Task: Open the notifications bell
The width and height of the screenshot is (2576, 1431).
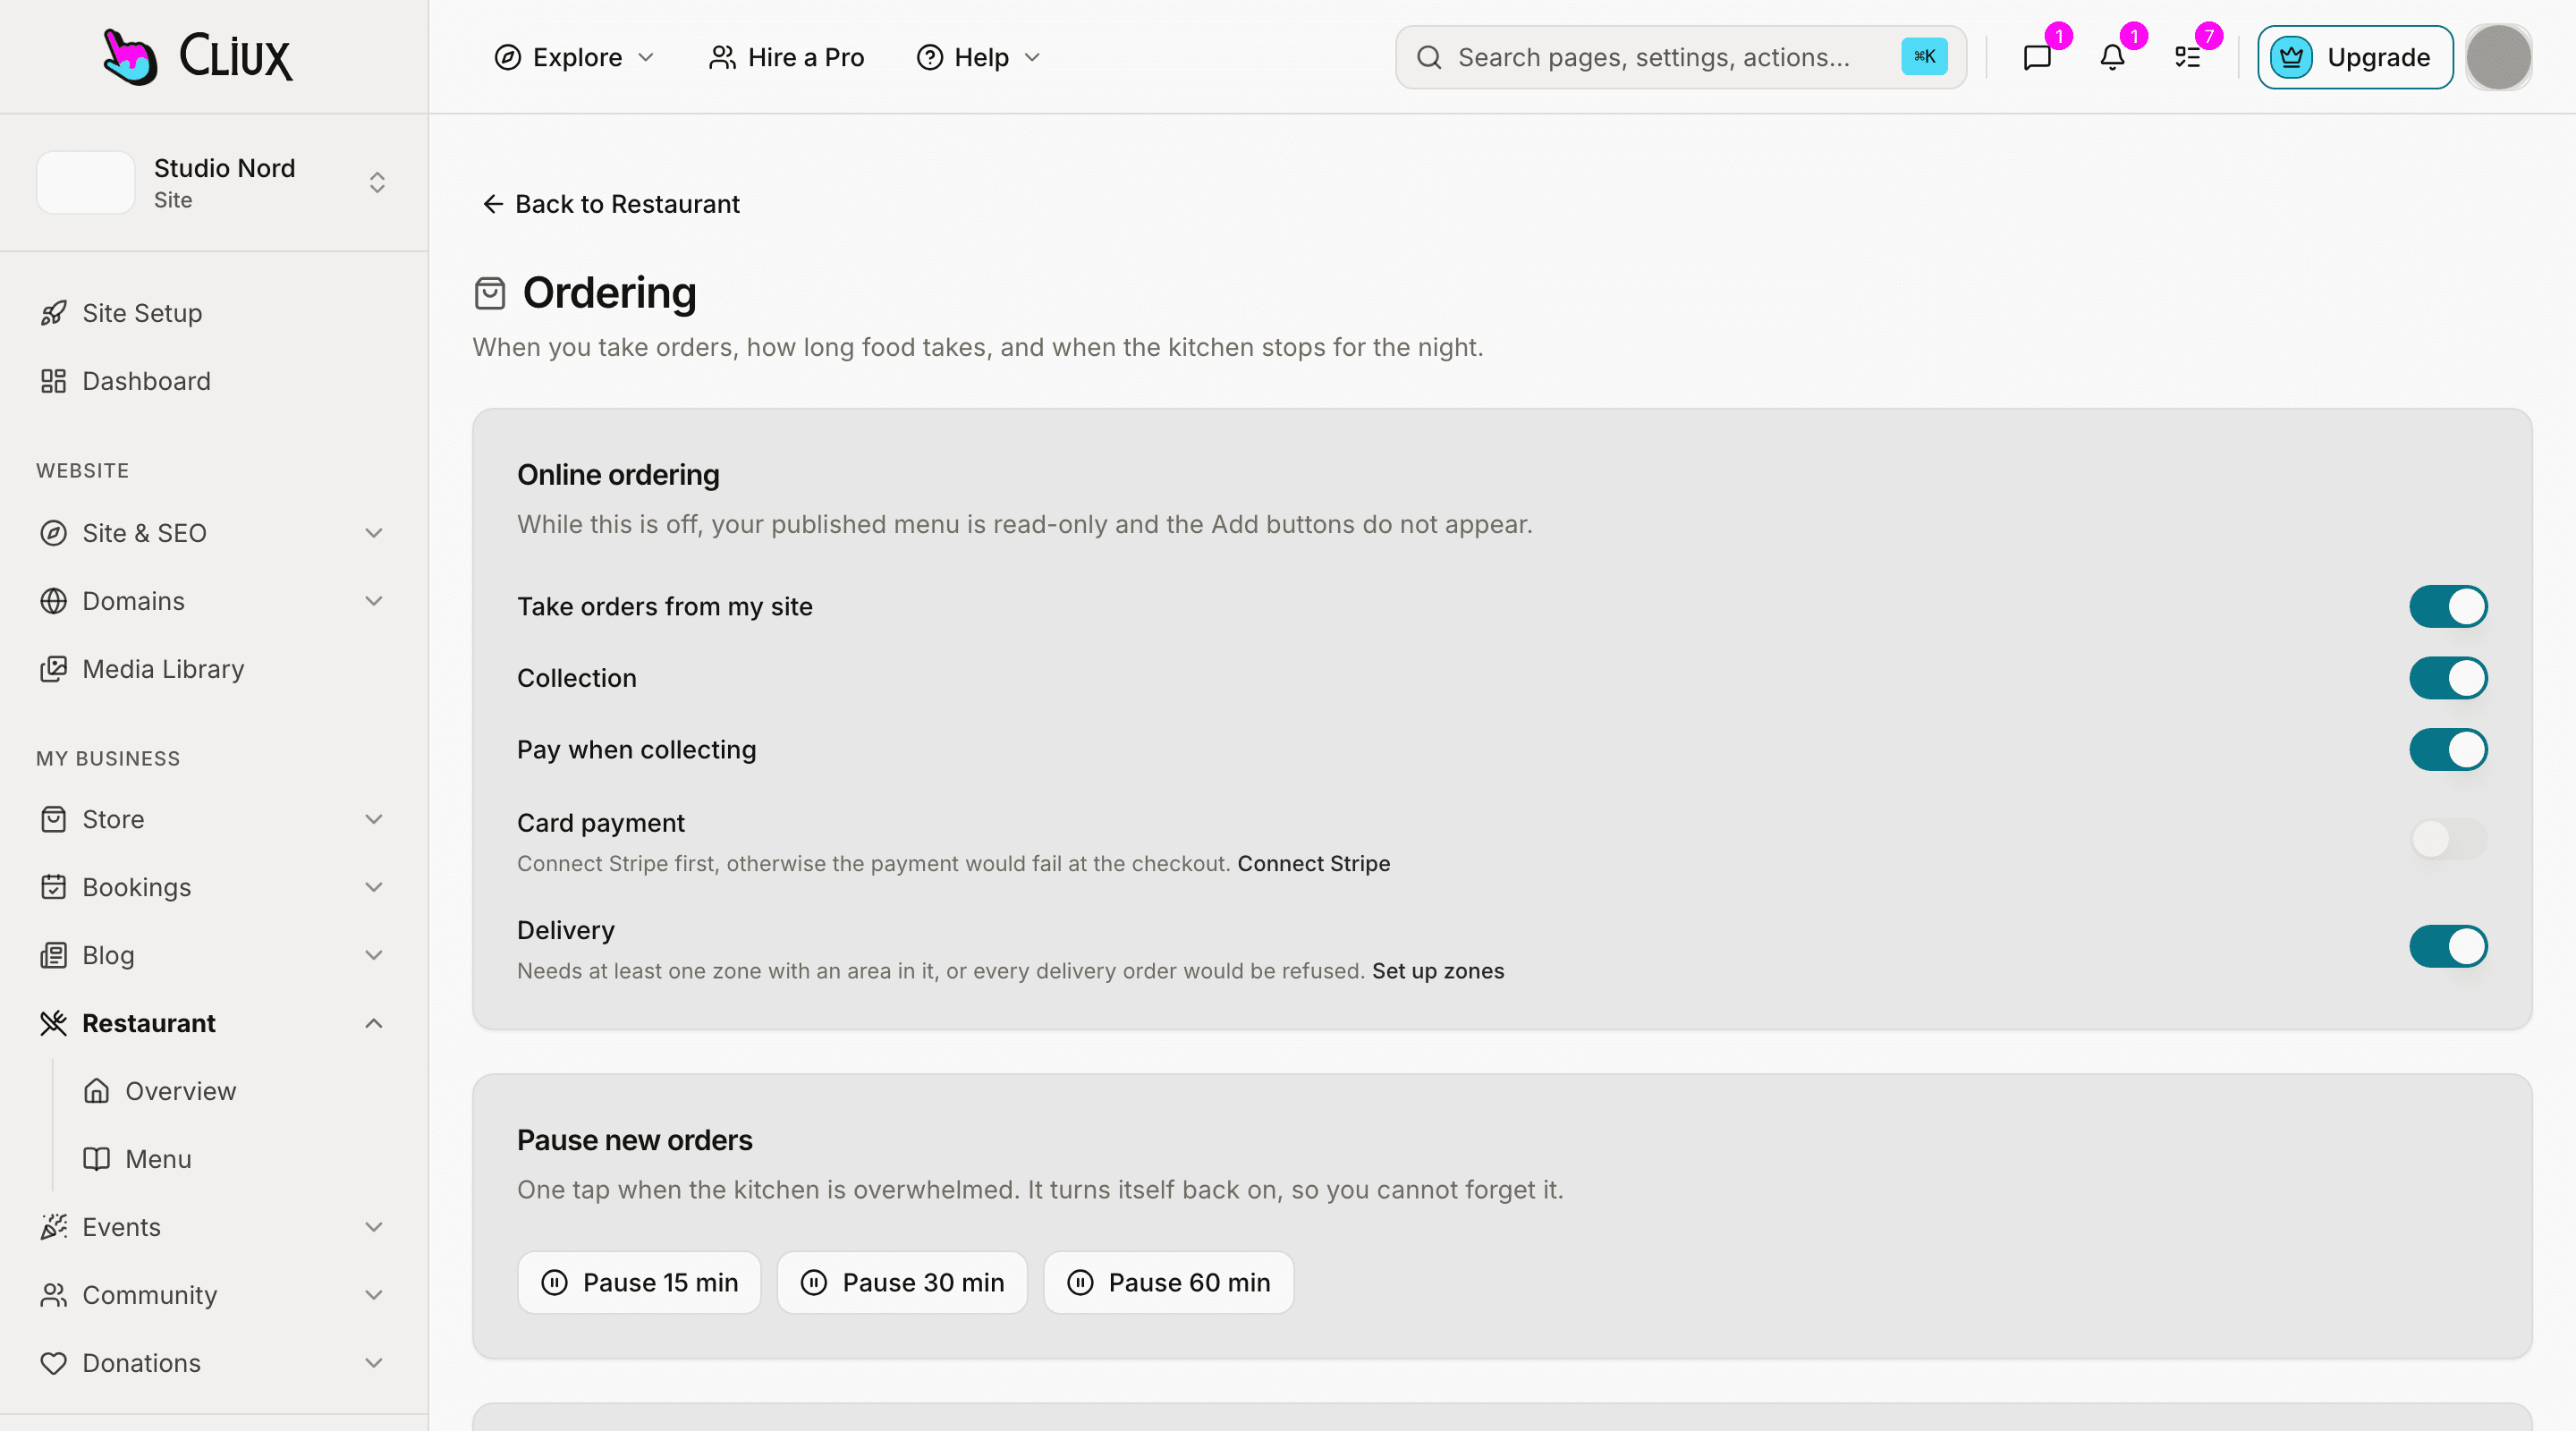Action: (2112, 58)
